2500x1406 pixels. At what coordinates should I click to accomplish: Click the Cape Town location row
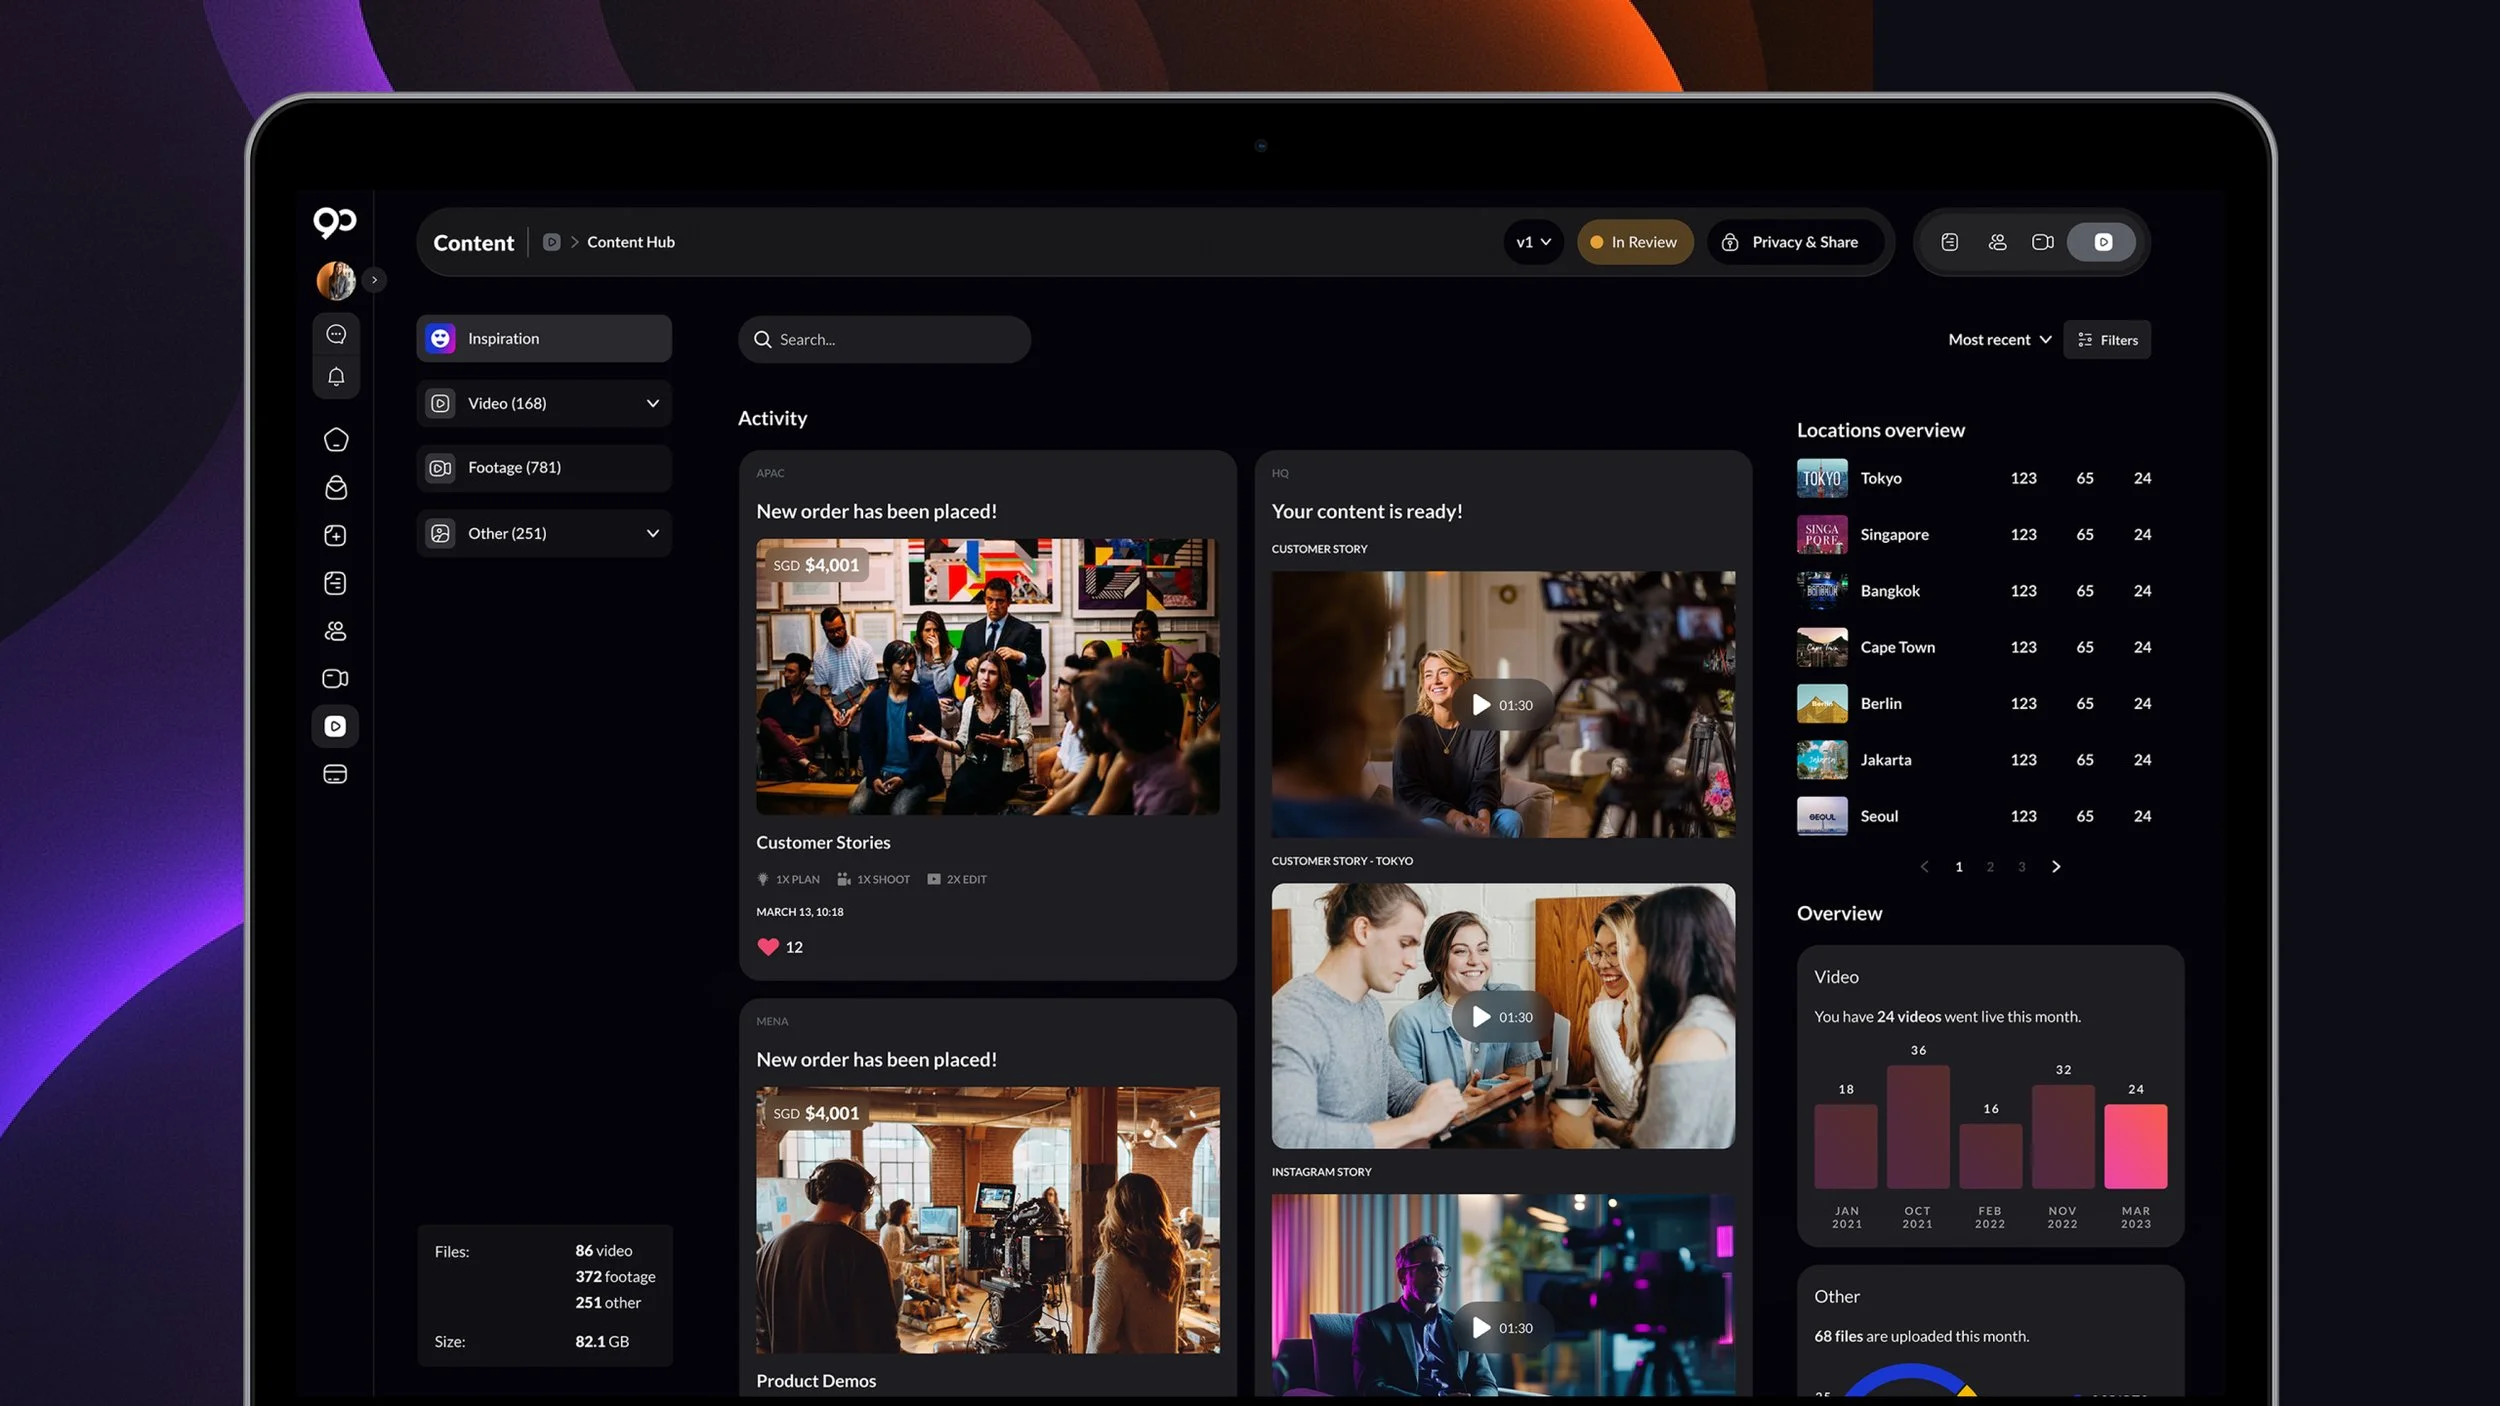(x=1974, y=647)
